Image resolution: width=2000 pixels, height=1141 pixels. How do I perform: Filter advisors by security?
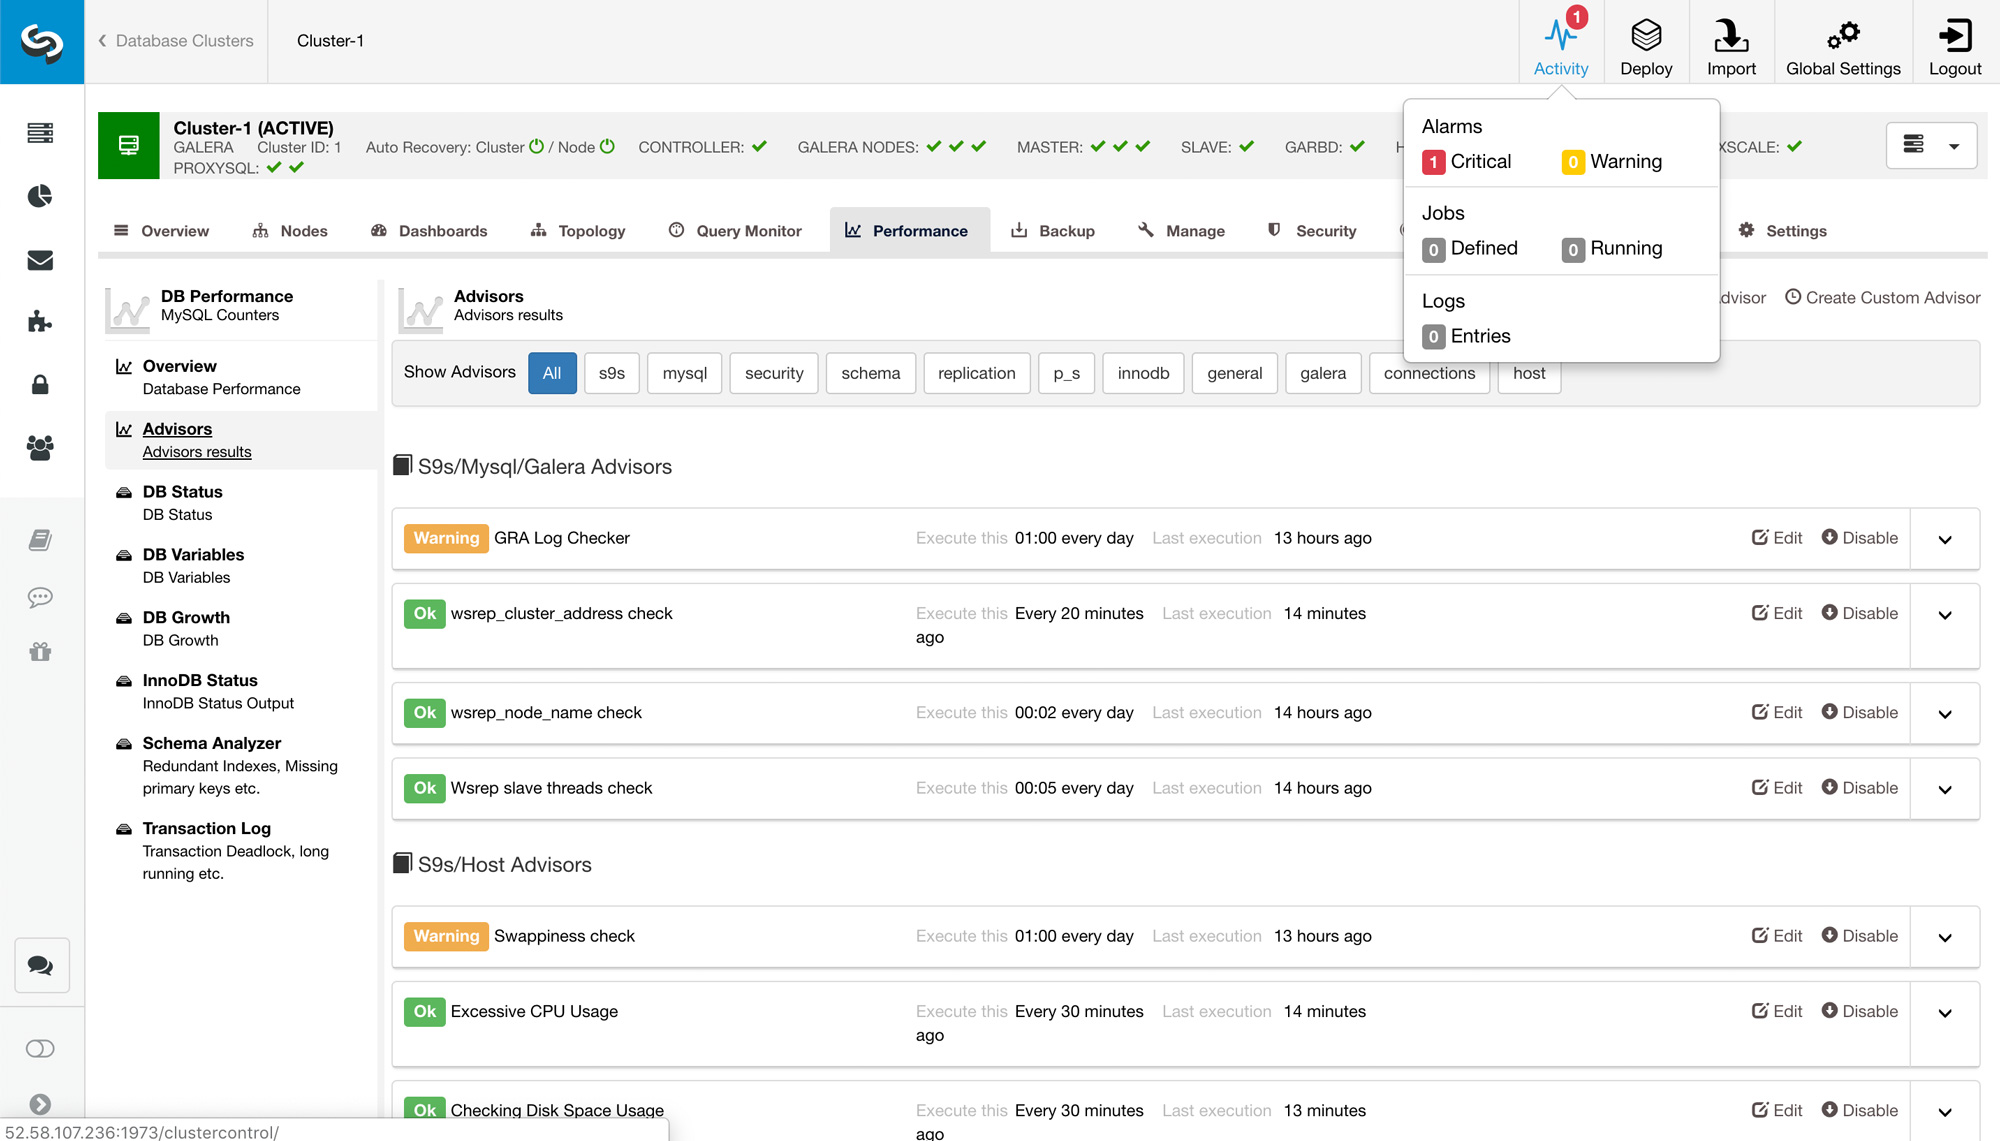point(774,373)
